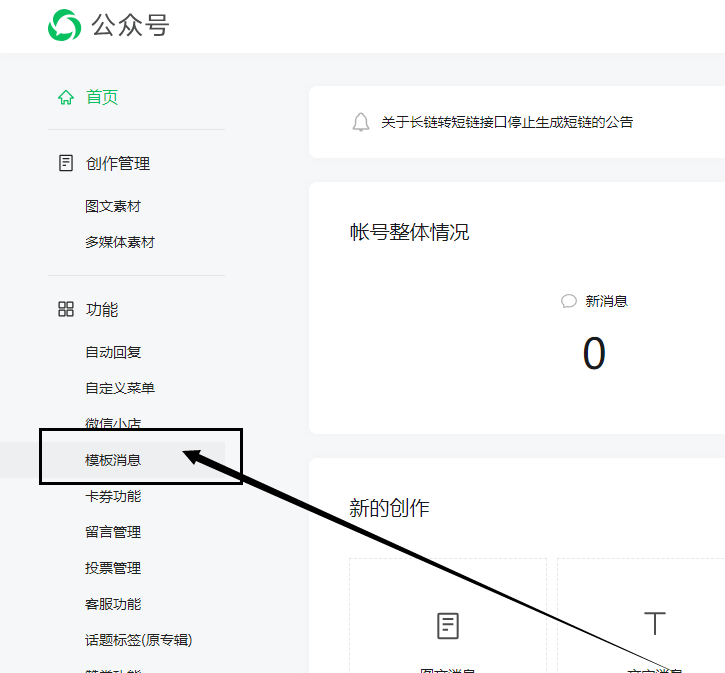The width and height of the screenshot is (725, 673).
Task: Go to 自动回复 settings
Action: click(x=113, y=352)
